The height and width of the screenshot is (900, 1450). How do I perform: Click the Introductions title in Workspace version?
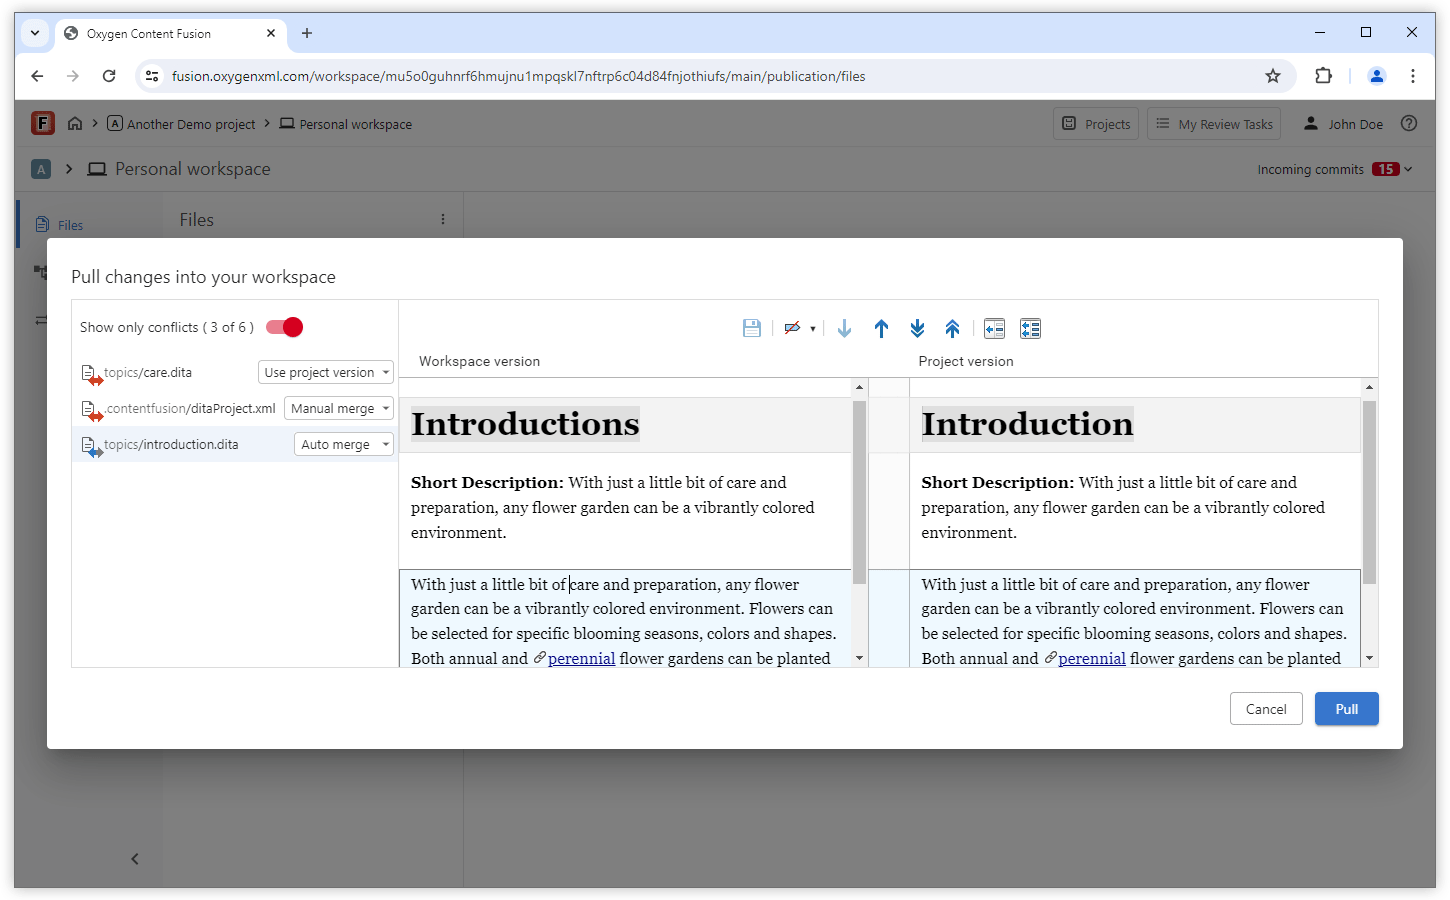pyautogui.click(x=525, y=424)
